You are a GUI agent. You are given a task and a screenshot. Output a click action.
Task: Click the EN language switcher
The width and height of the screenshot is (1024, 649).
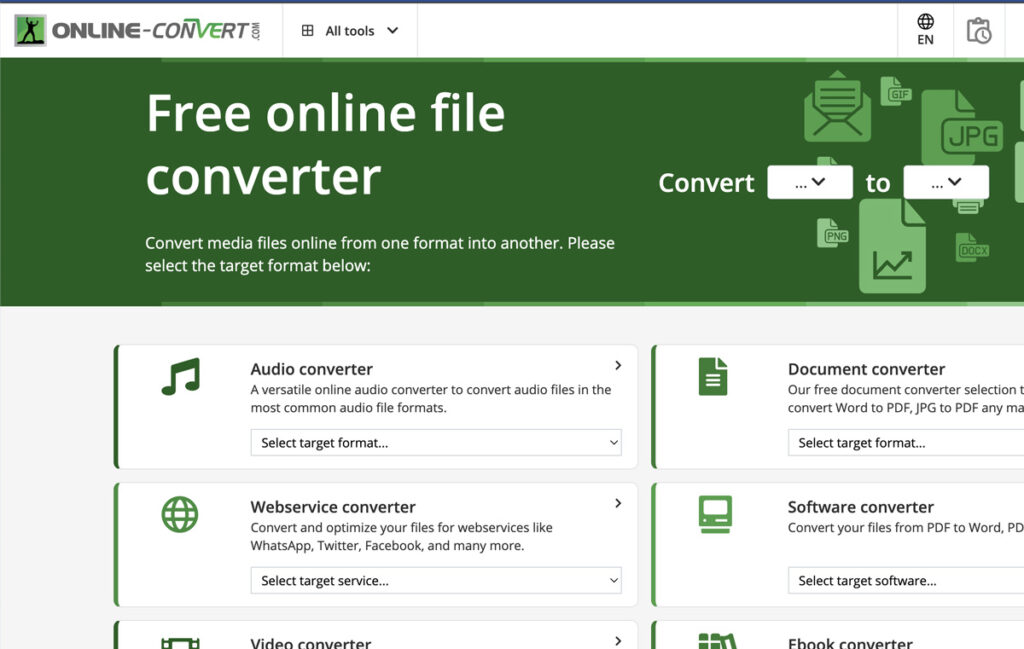(x=925, y=30)
